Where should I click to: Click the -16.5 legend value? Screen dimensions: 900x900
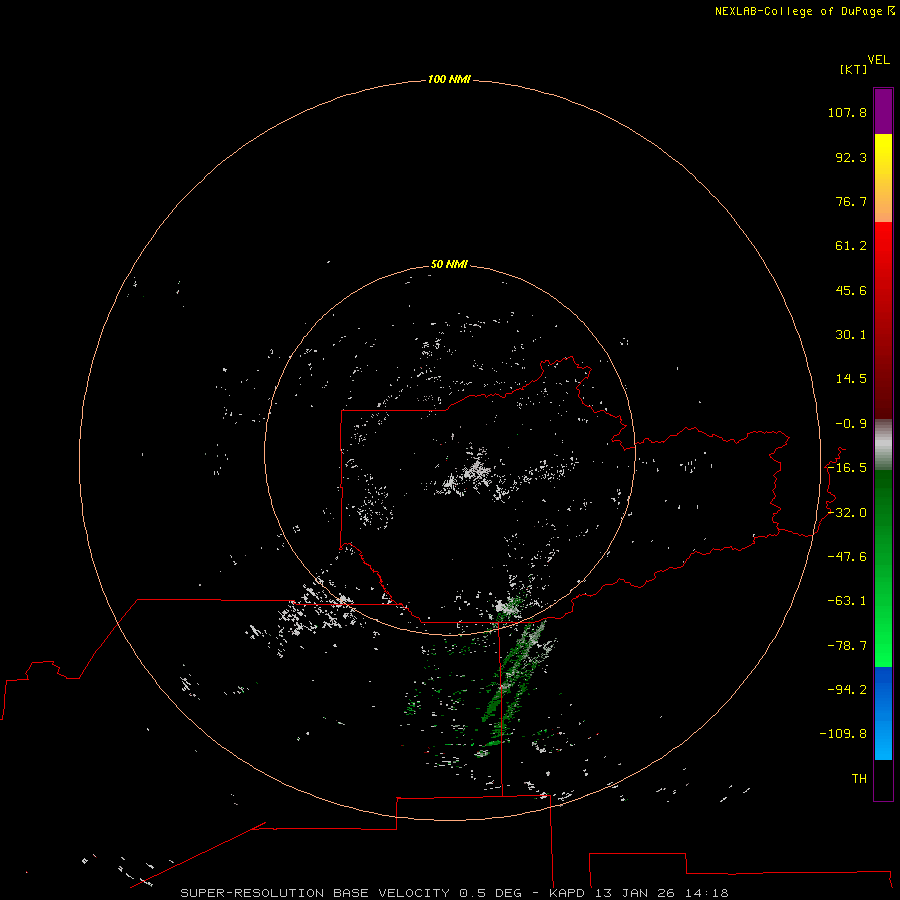847,468
